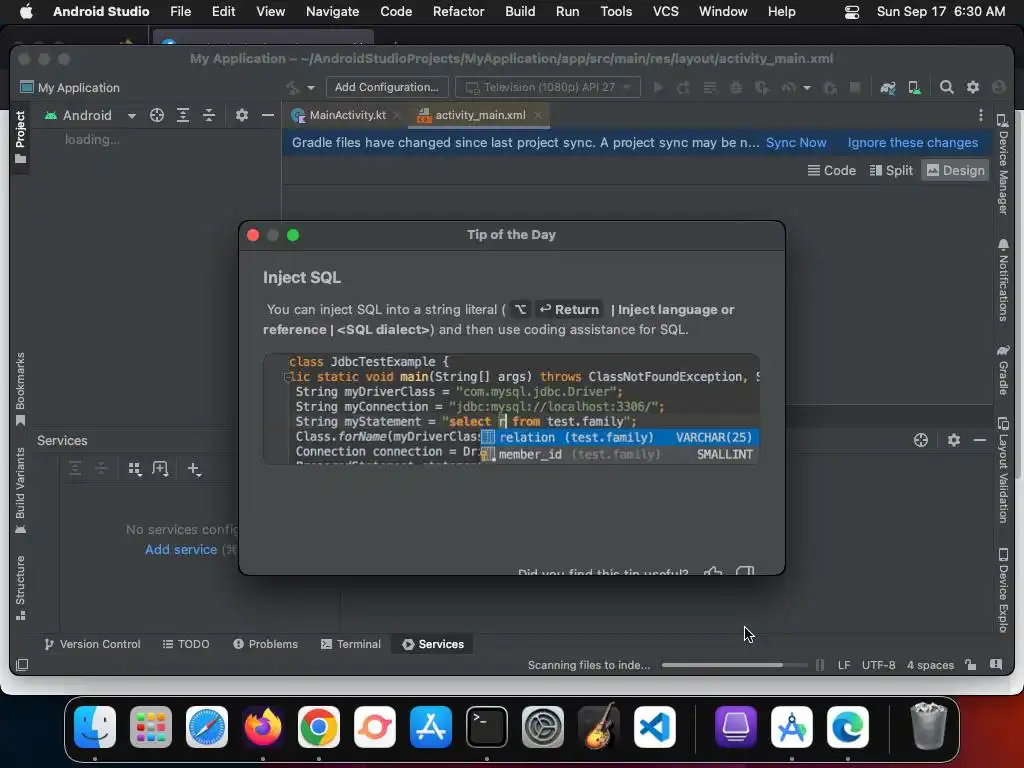The height and width of the screenshot is (768, 1024).
Task: Open IDE settings gear in main toolbar
Action: (x=972, y=87)
